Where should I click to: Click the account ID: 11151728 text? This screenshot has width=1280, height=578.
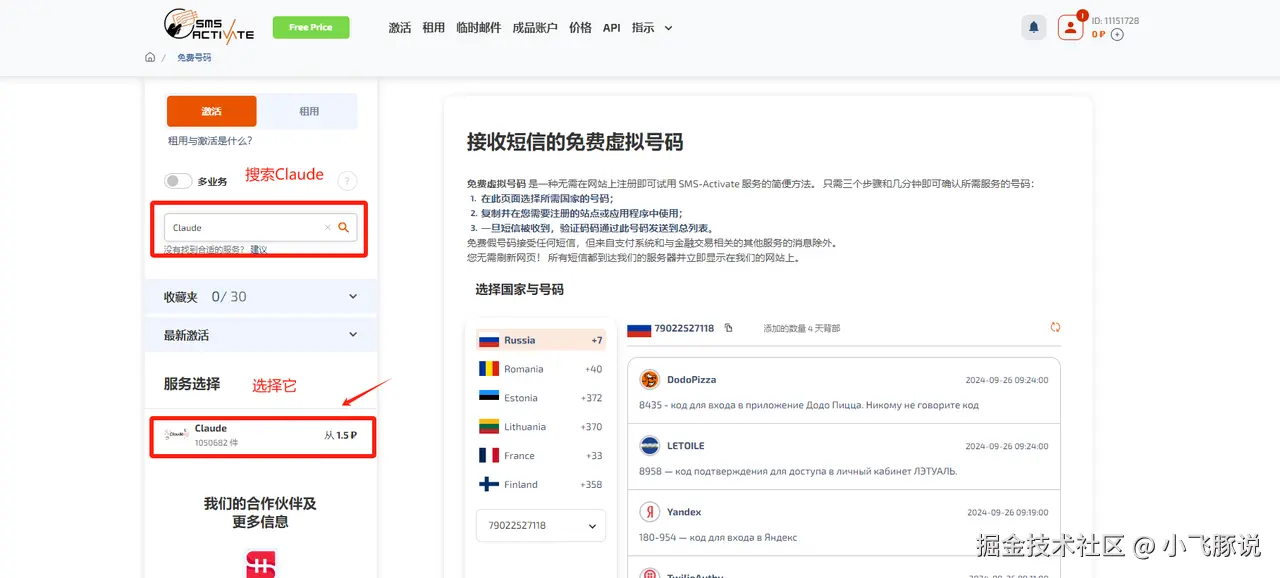pos(1115,21)
